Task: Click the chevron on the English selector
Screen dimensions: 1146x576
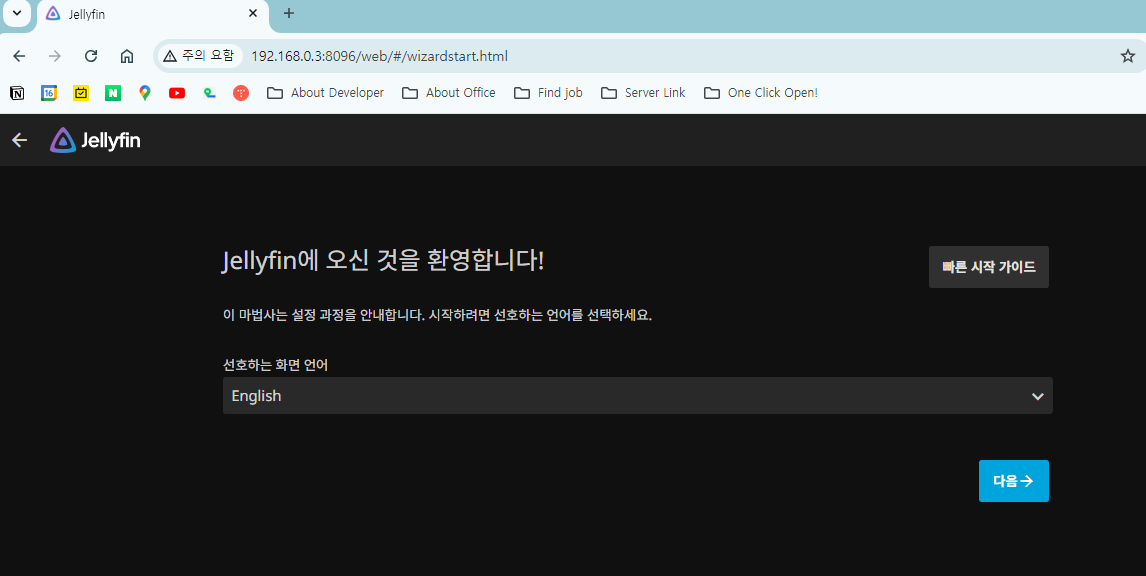Action: [x=1037, y=396]
